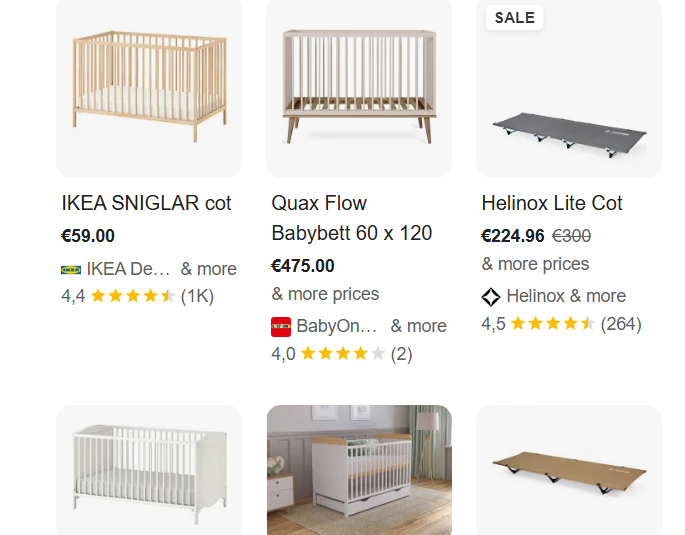Click the Helinox Lite Cot title
Viewport: 685px width, 535px height.
click(552, 203)
